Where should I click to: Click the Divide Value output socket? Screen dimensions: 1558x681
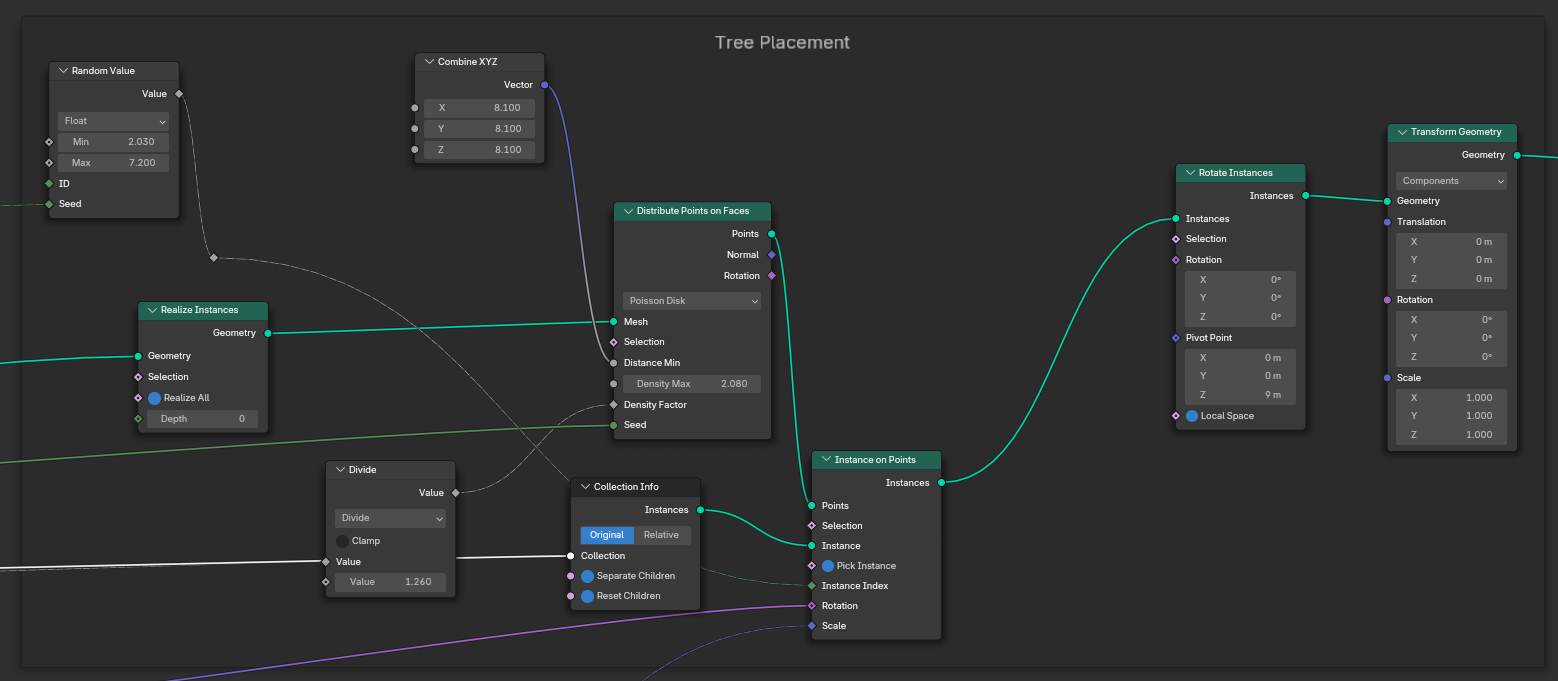pos(456,493)
